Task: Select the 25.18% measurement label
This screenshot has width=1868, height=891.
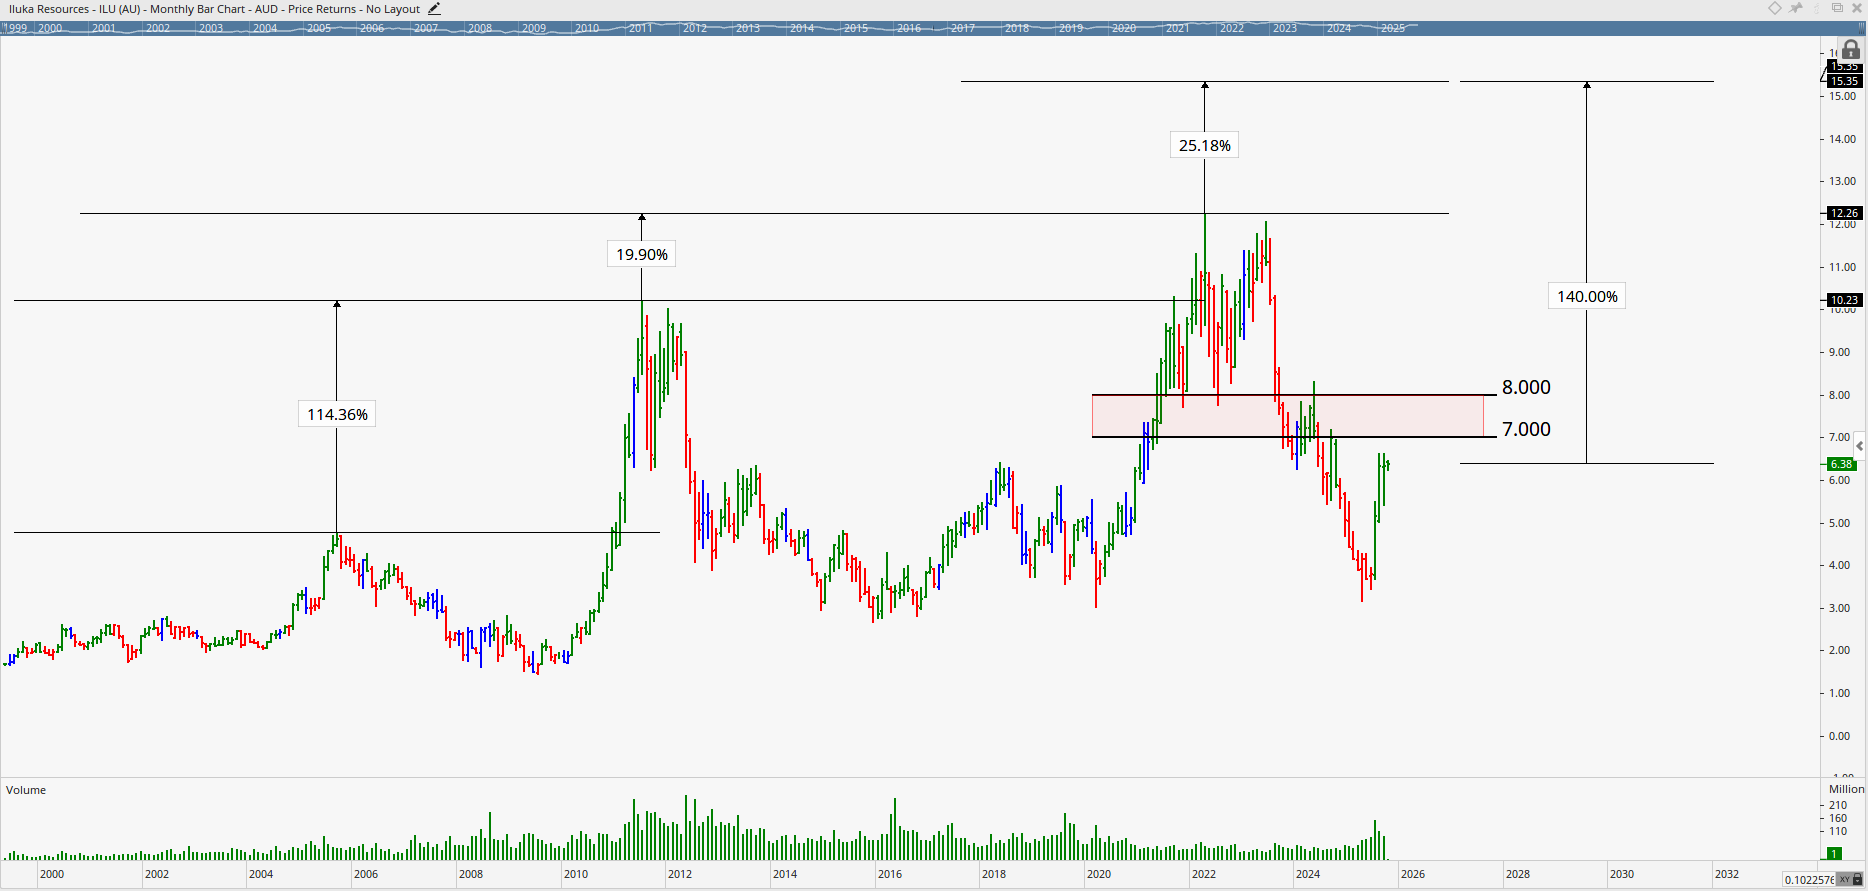Action: coord(1204,145)
